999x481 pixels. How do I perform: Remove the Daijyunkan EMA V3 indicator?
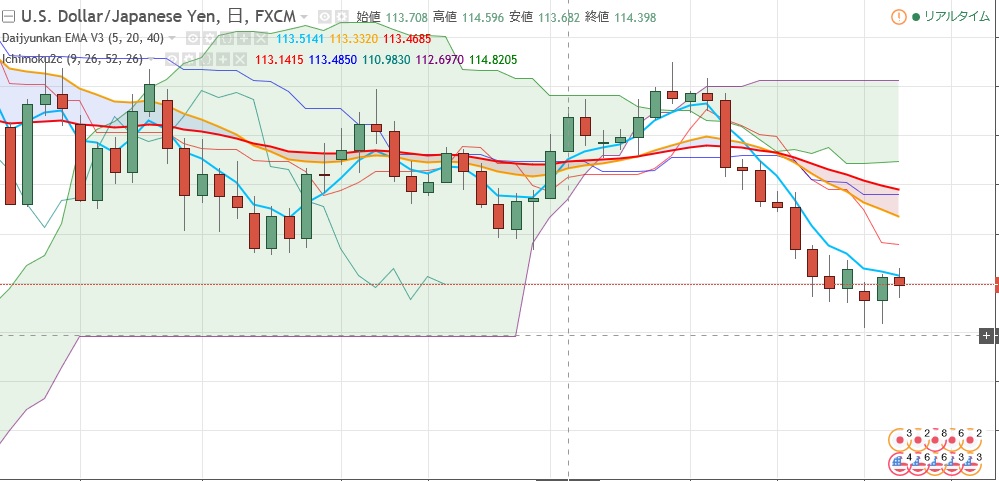pyautogui.click(x=260, y=38)
